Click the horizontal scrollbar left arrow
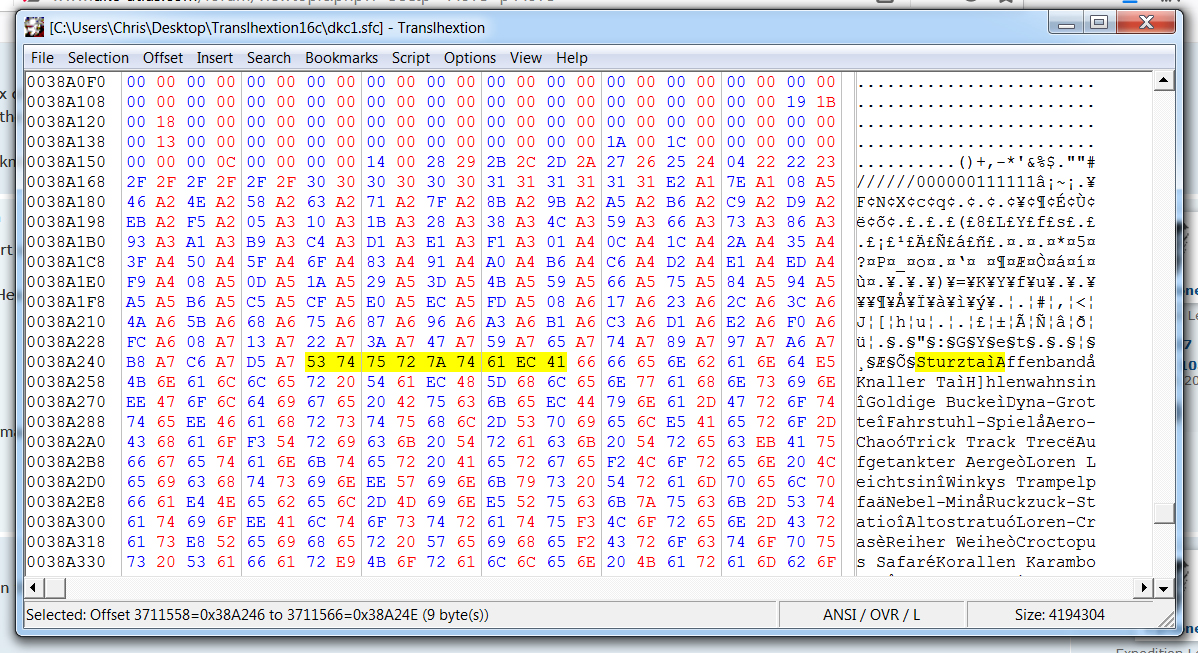This screenshot has width=1198, height=653. [33, 587]
